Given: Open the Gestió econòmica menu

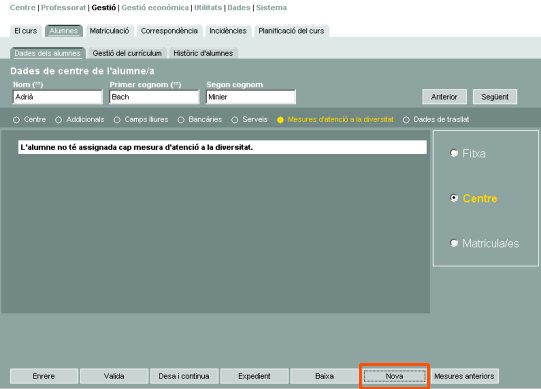Looking at the screenshot, I should [155, 8].
